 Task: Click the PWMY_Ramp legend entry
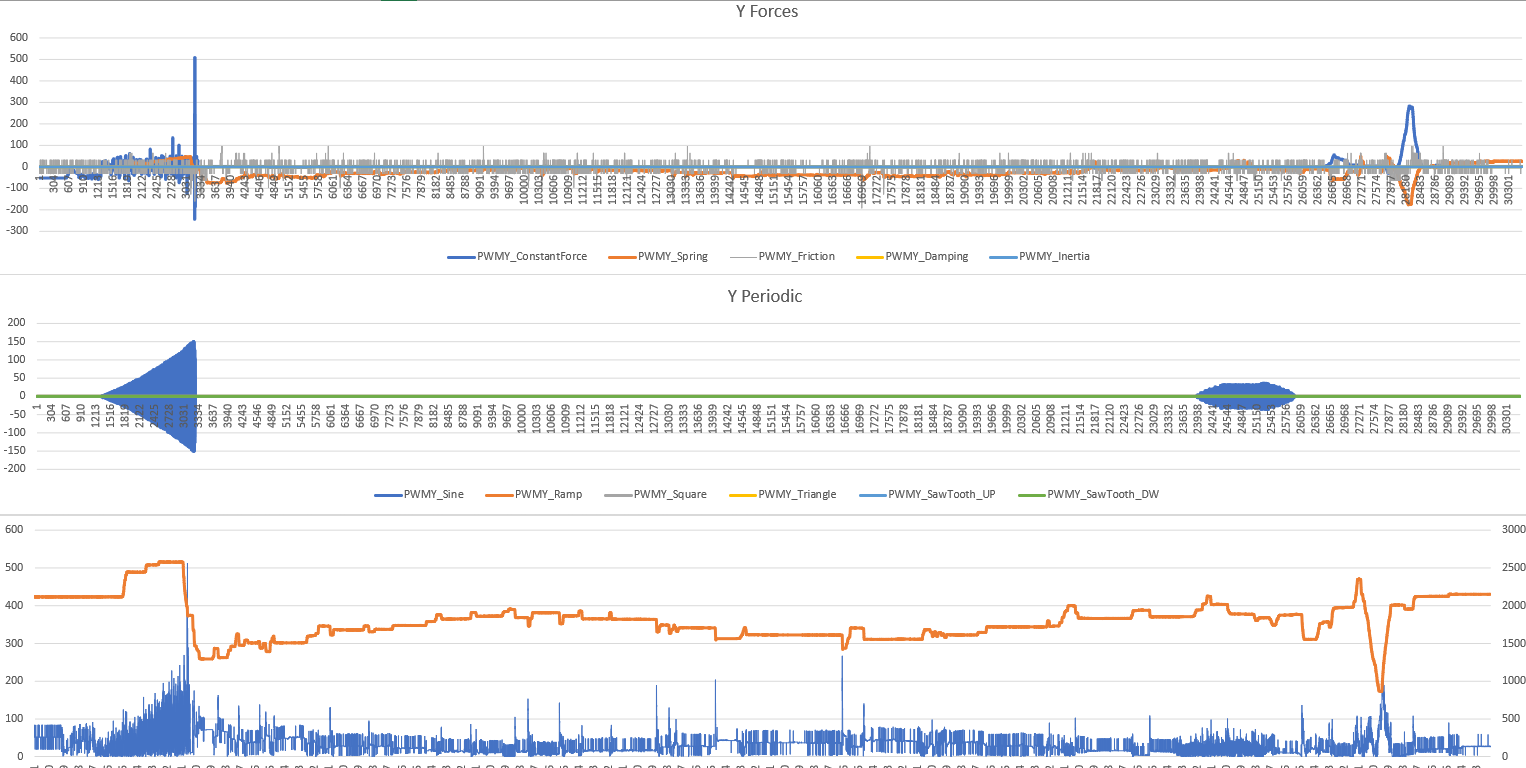[x=547, y=494]
